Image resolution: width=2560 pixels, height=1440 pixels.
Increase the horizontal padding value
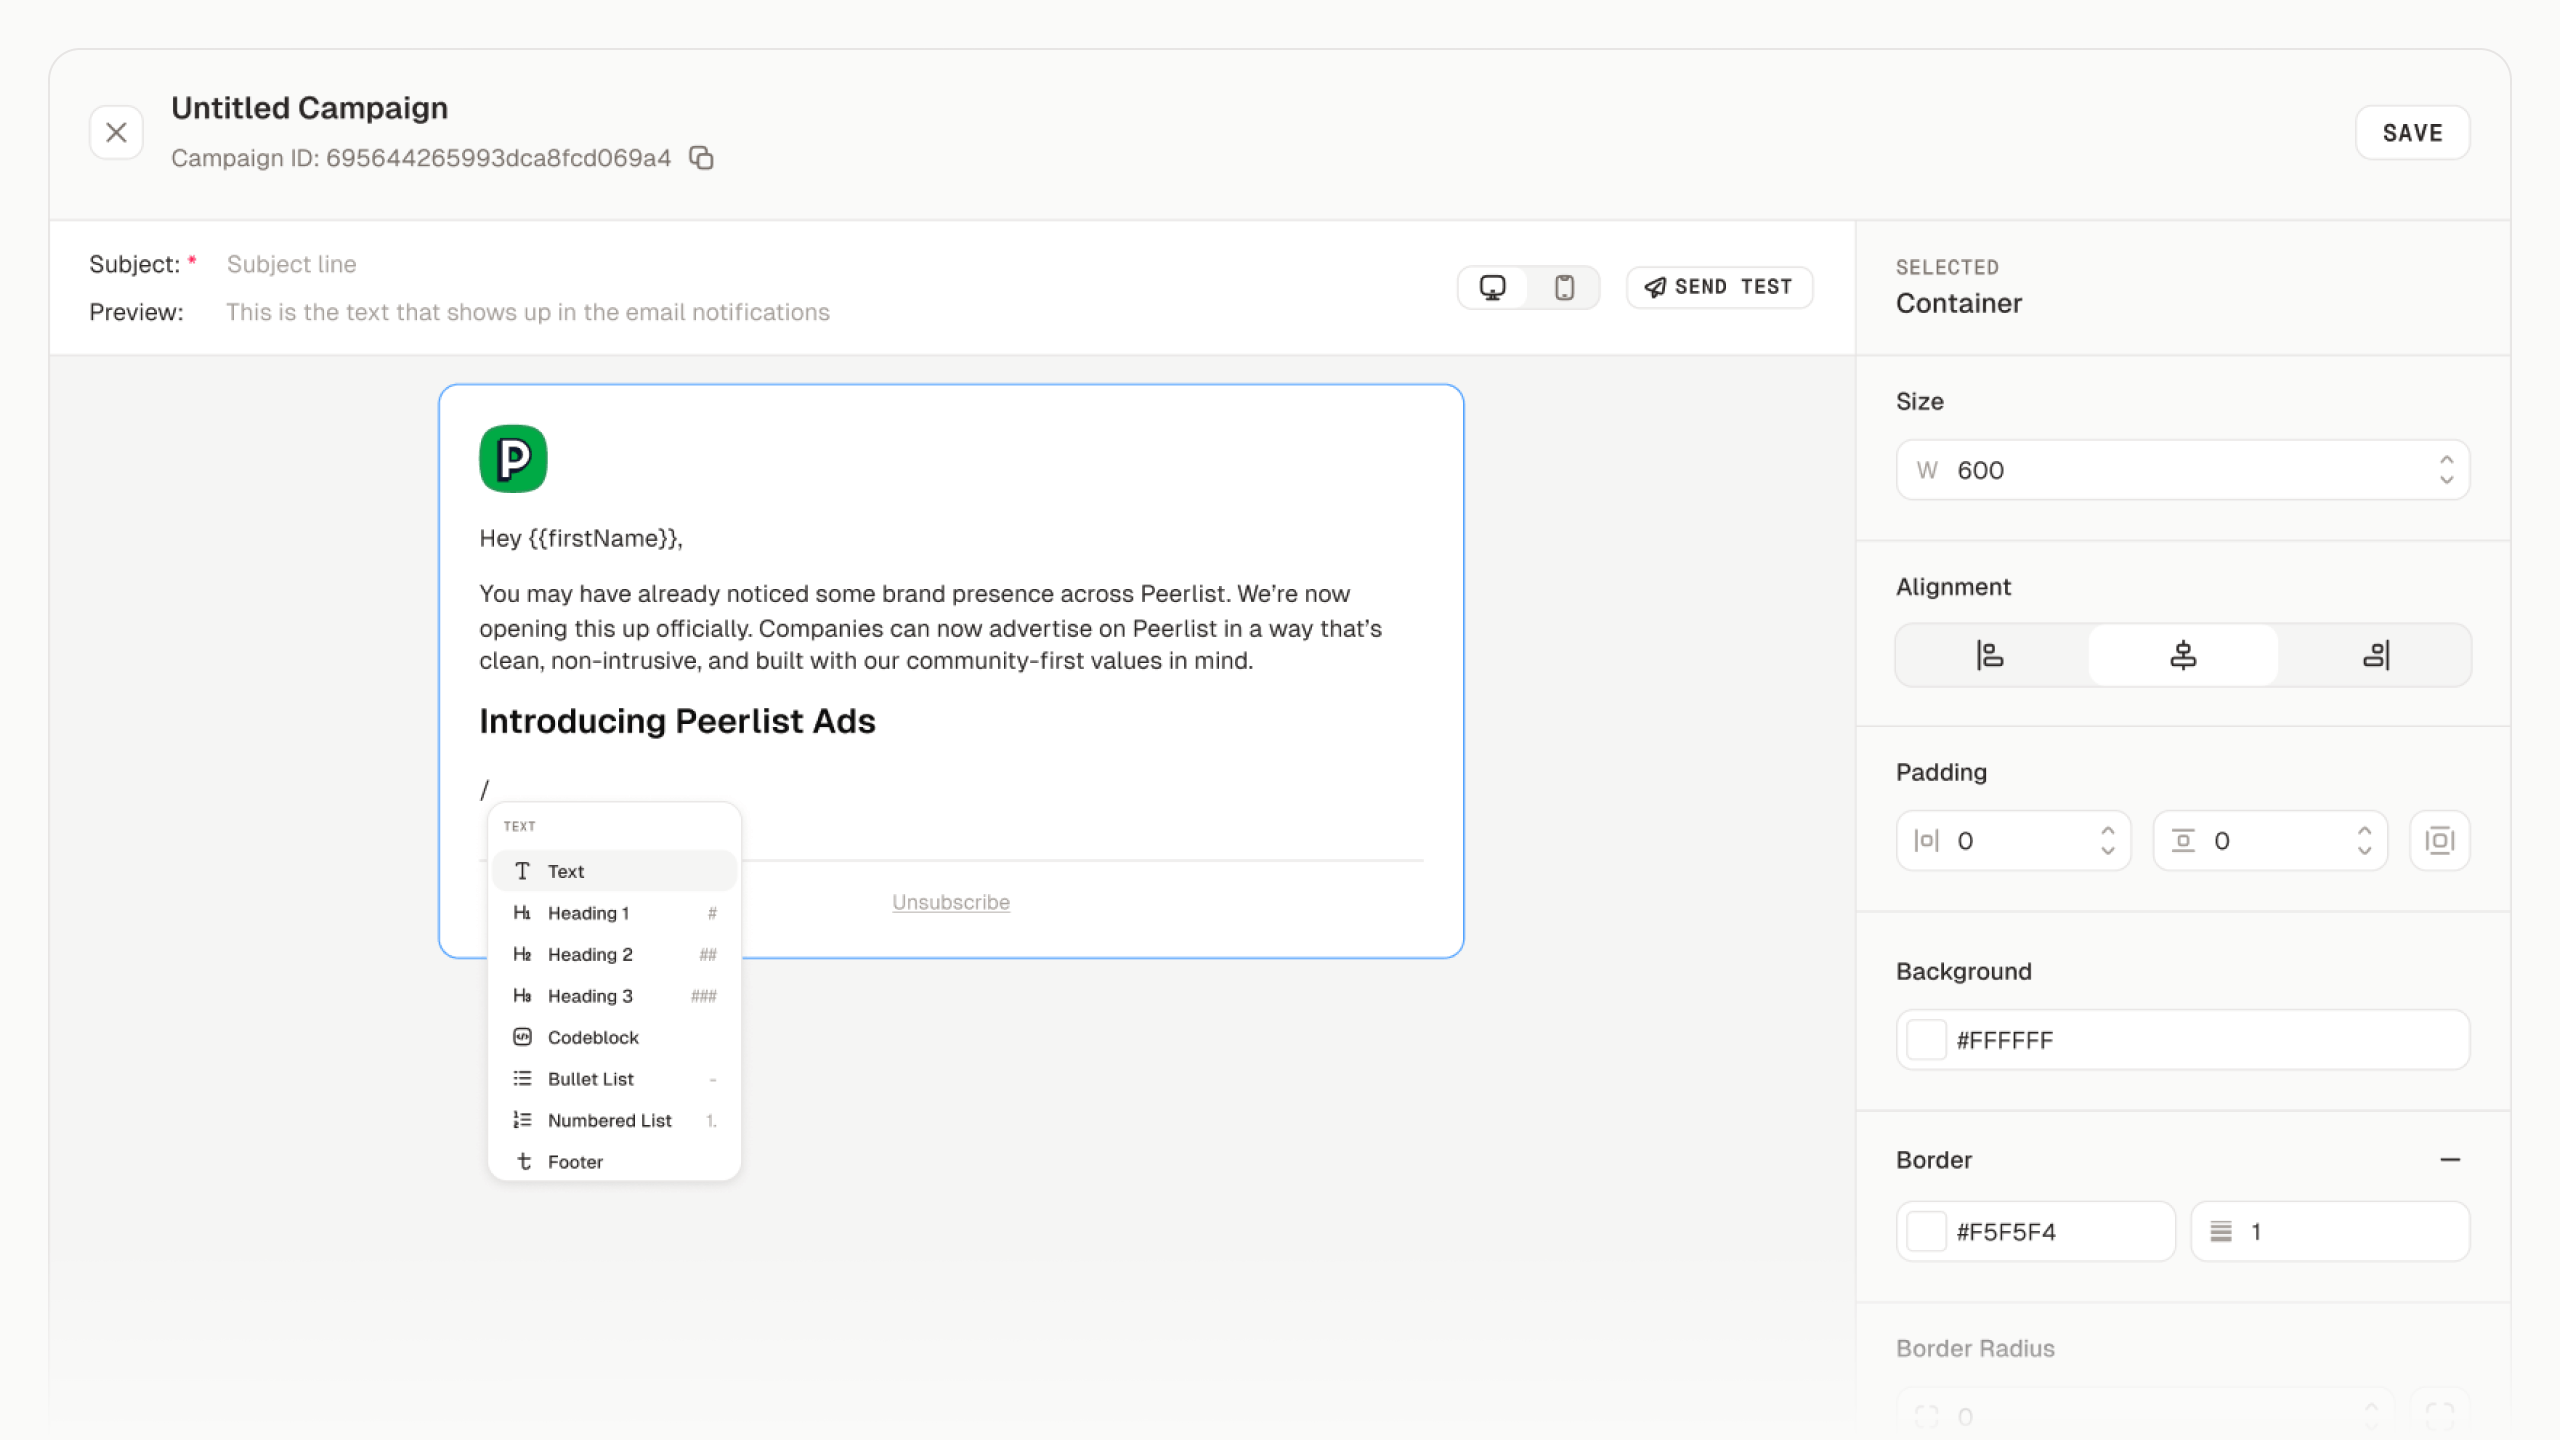coord(2108,831)
